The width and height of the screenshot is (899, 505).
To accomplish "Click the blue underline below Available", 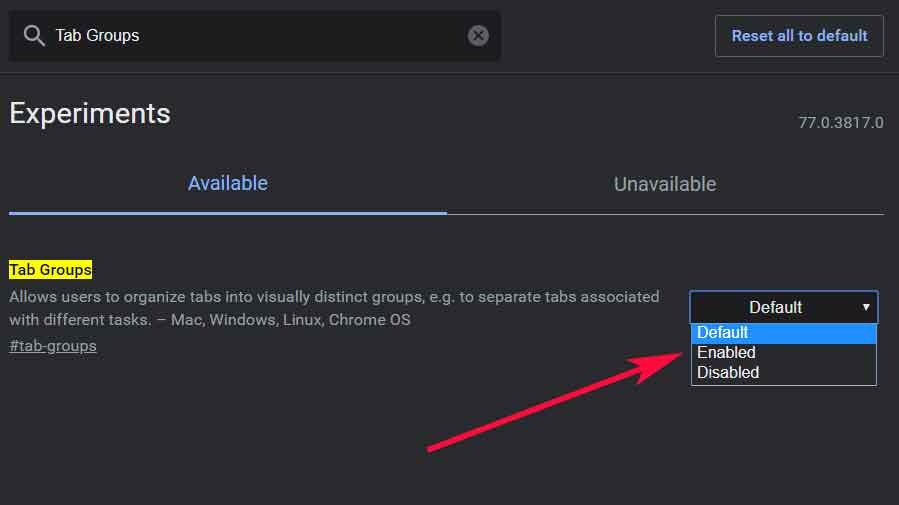I will pyautogui.click(x=228, y=212).
